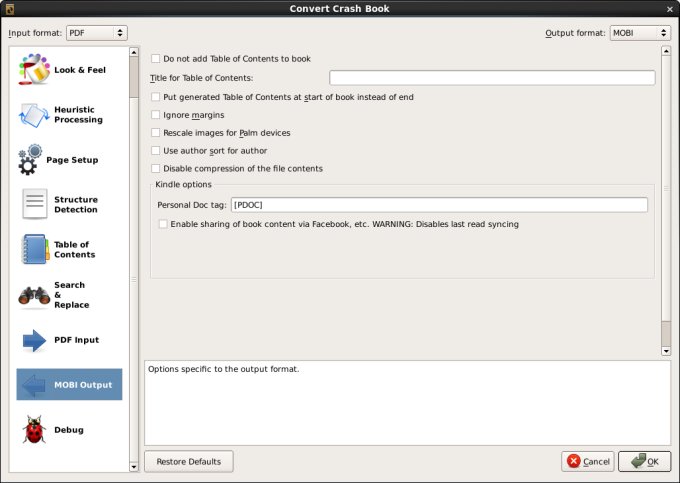680x483 pixels.
Task: Click the Restore Defaults button
Action: [x=189, y=462]
